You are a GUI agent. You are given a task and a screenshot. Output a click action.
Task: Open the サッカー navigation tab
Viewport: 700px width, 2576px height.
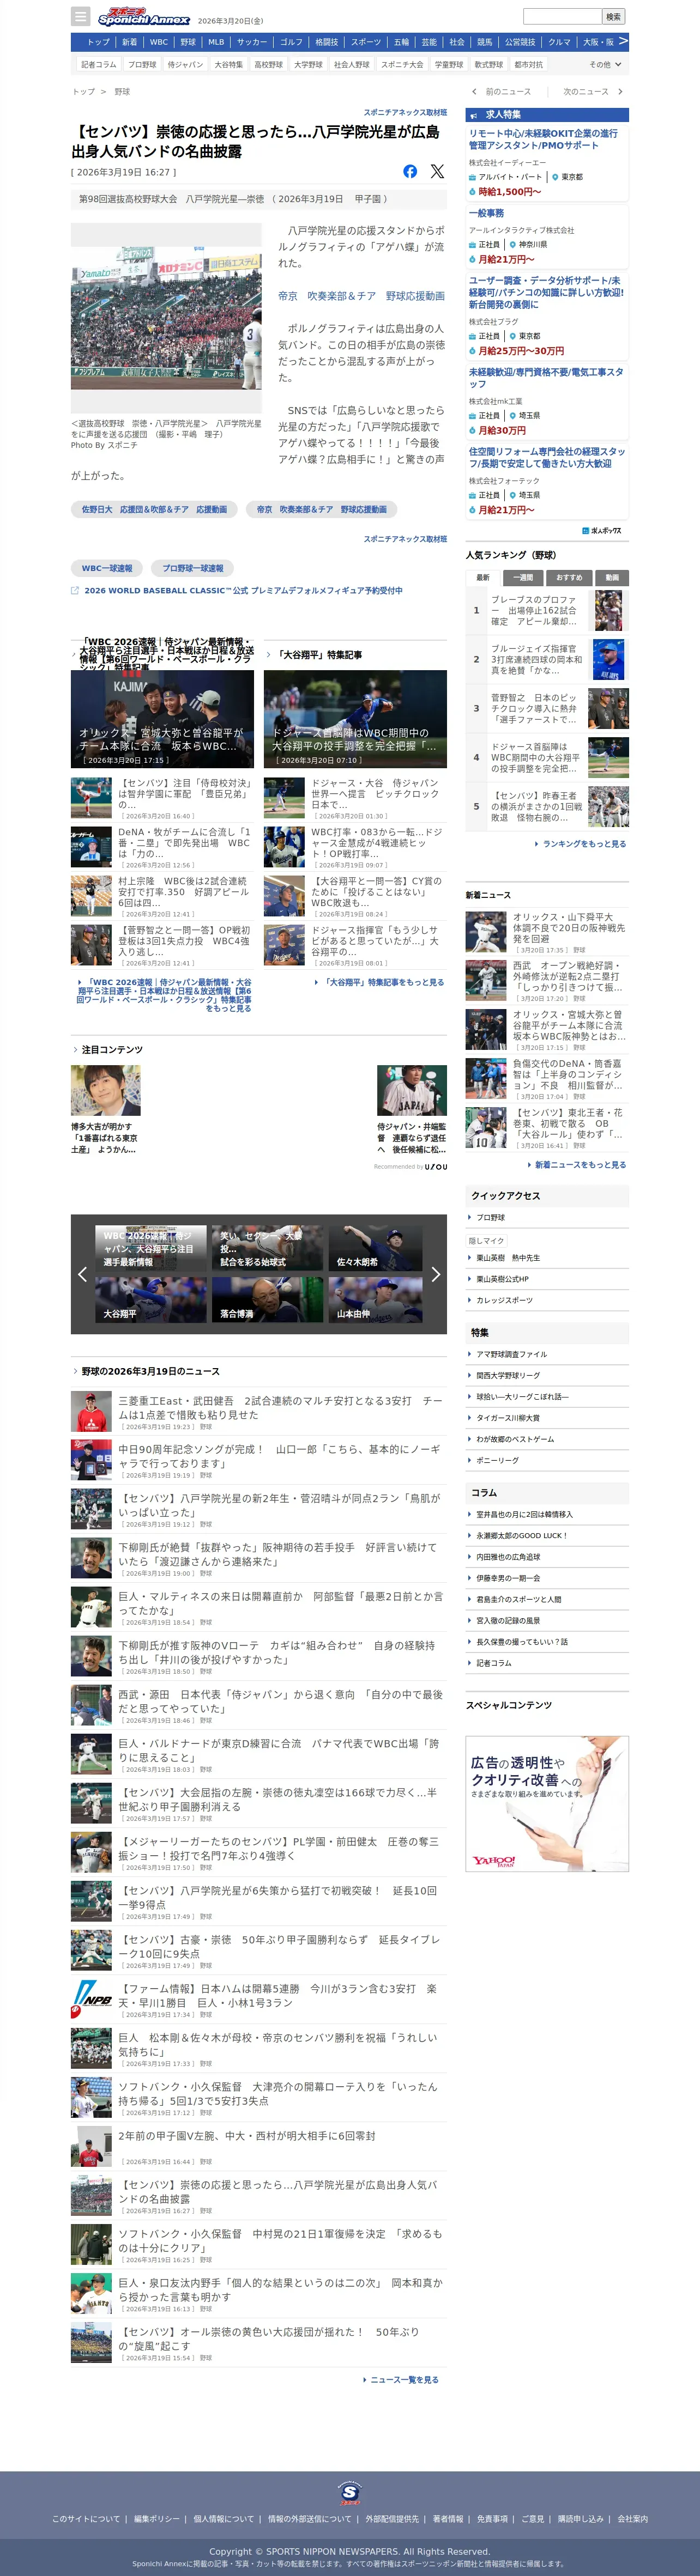coord(252,42)
